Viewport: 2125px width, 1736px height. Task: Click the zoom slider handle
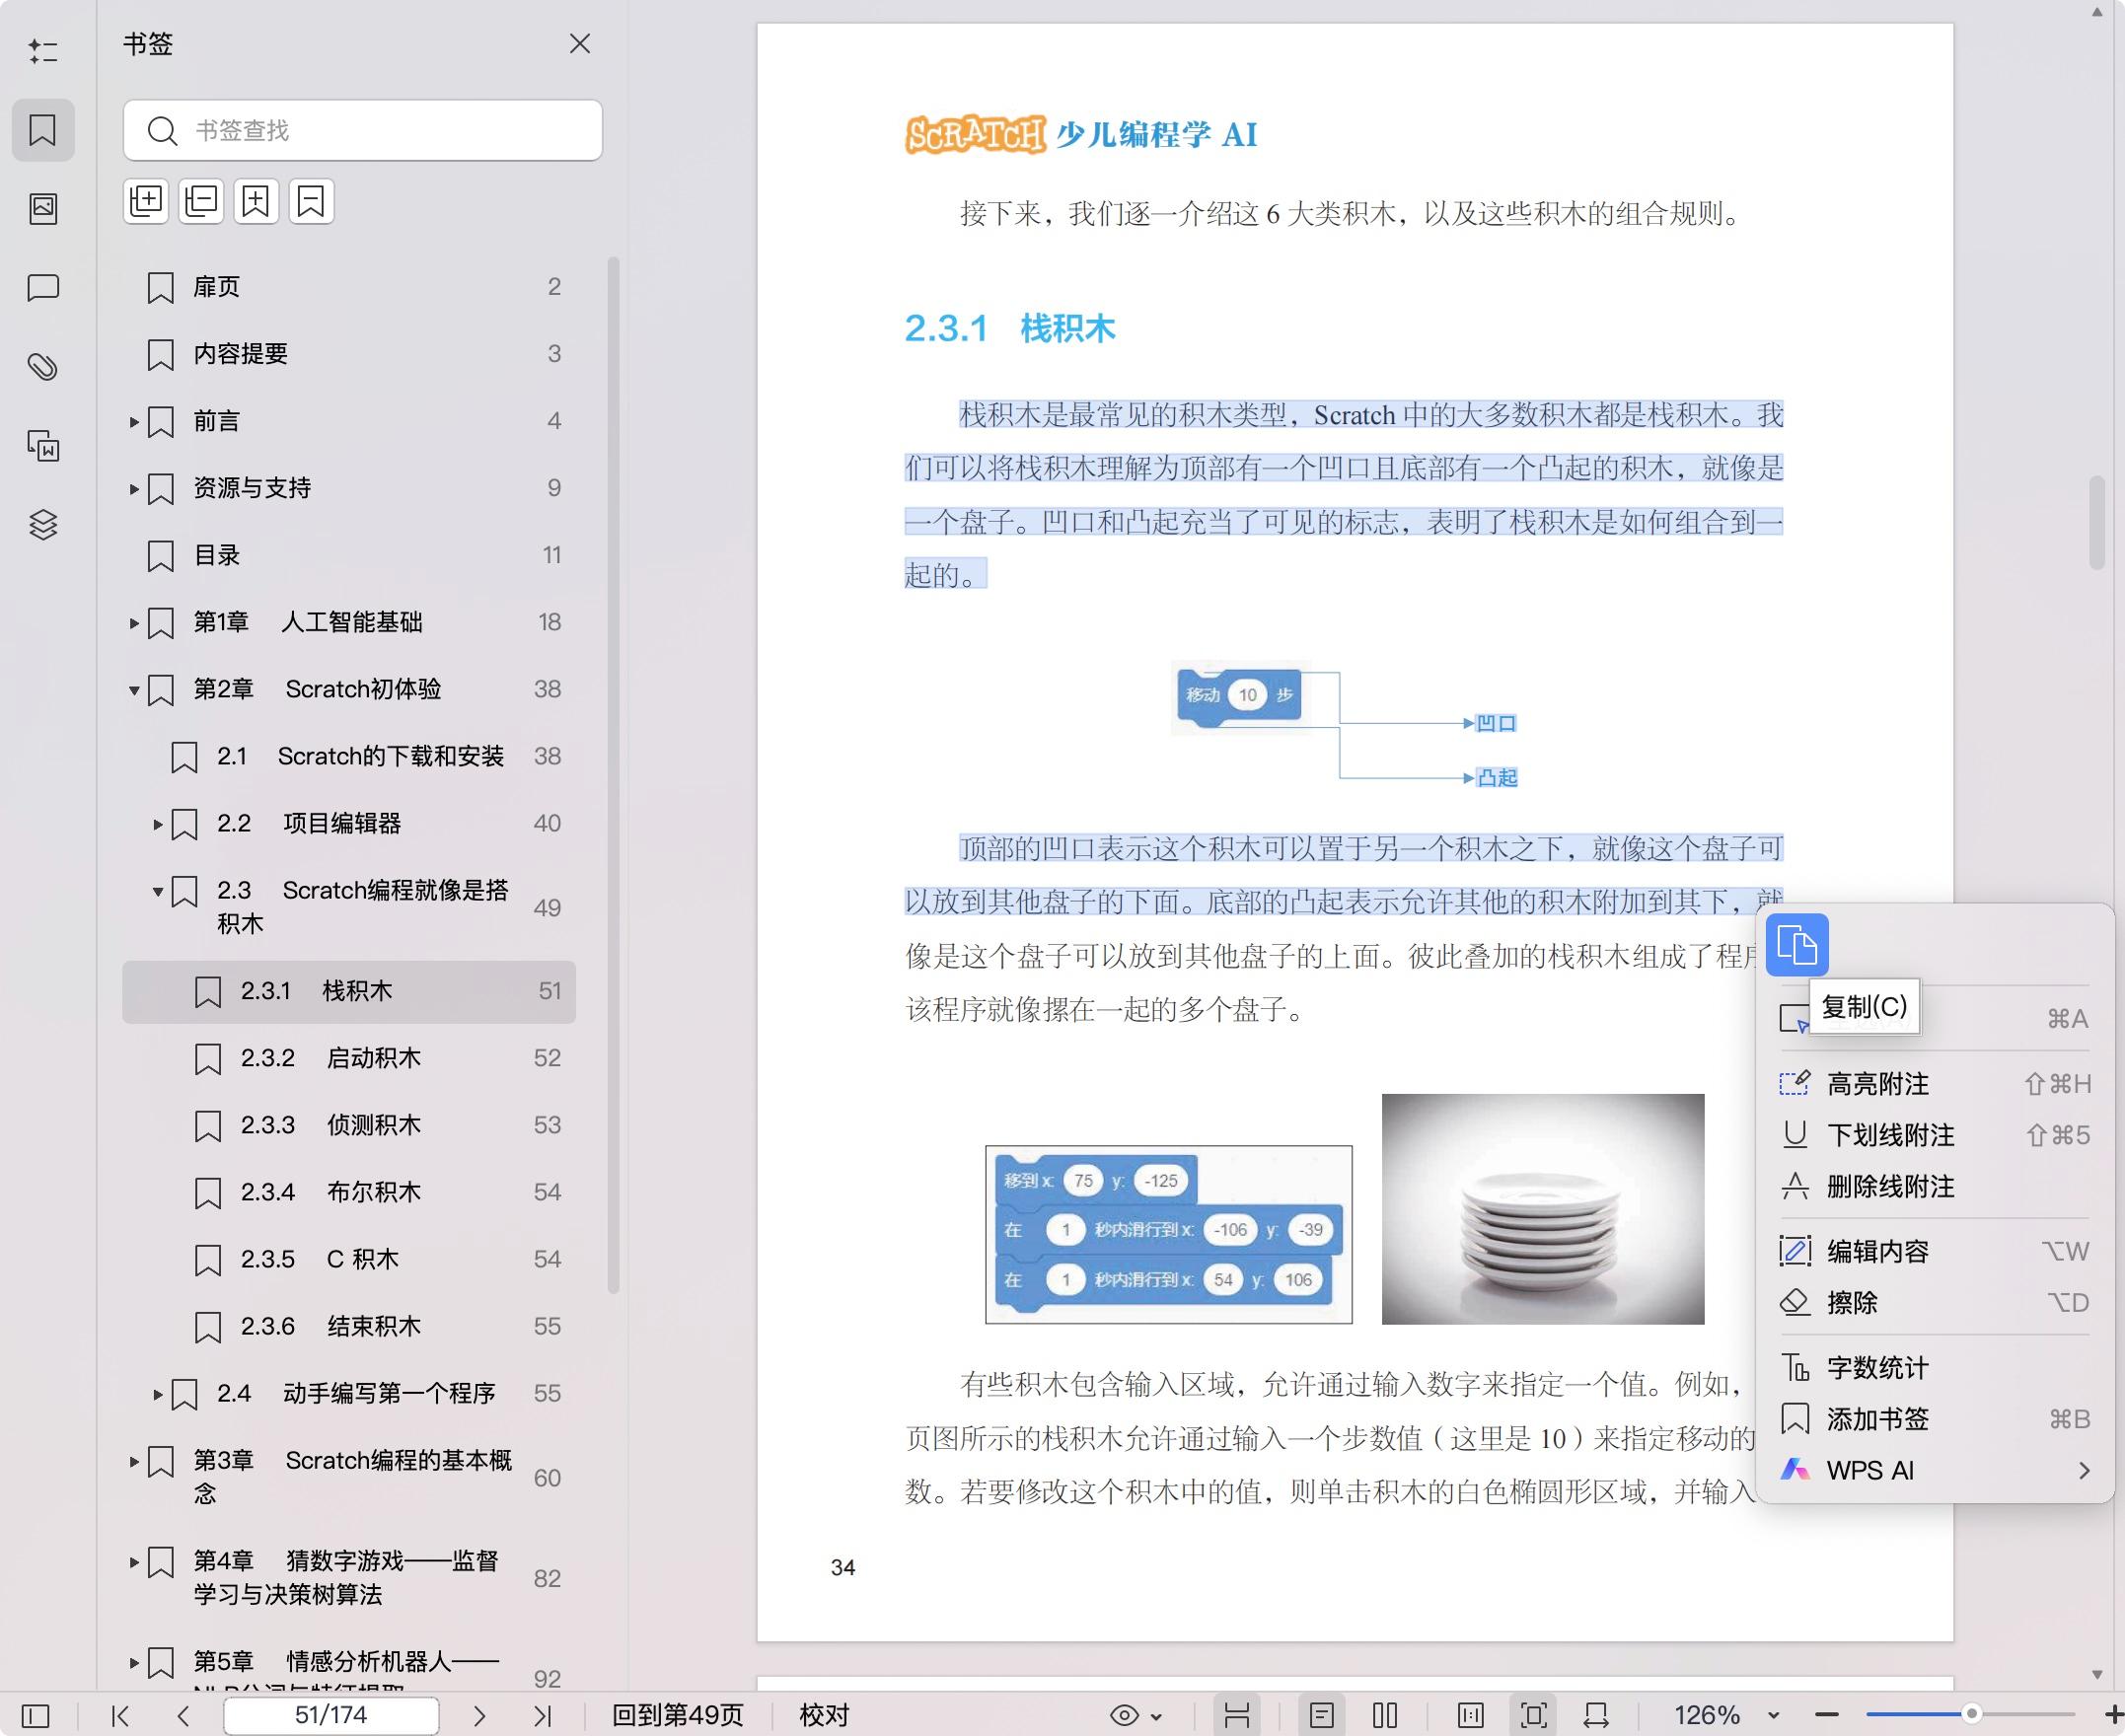(x=1972, y=1715)
